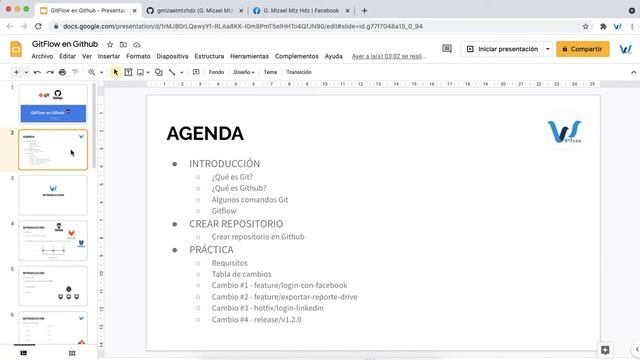Click the explore button at bottom right

605,350
